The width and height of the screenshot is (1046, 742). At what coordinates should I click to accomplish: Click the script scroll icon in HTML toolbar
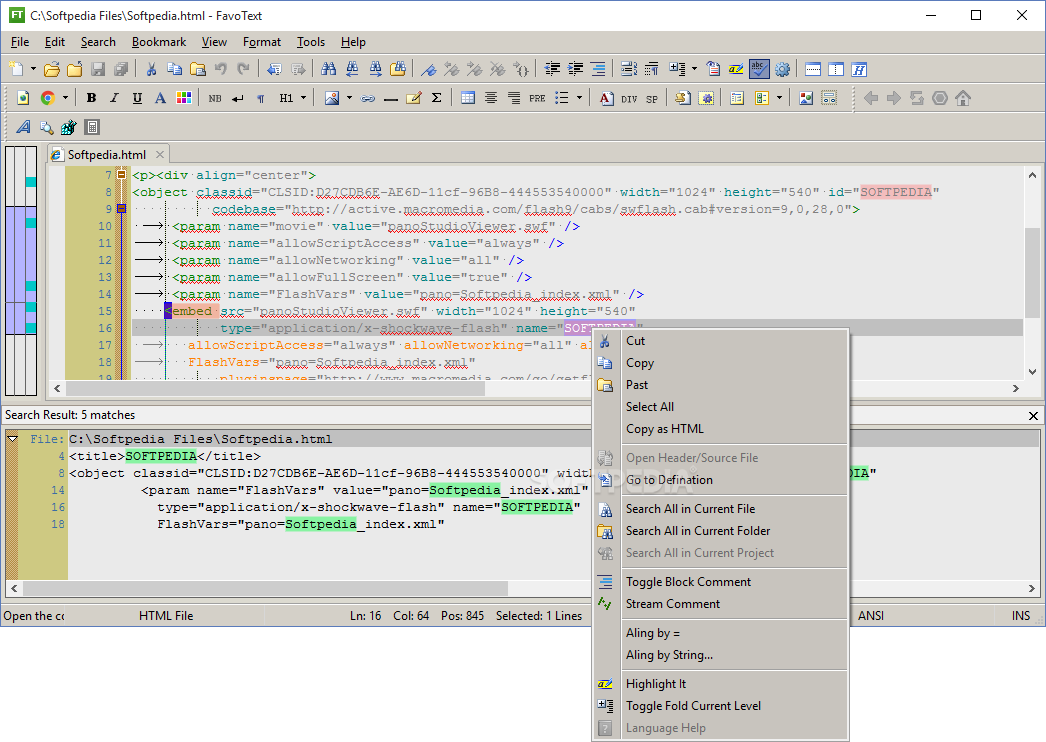click(682, 98)
